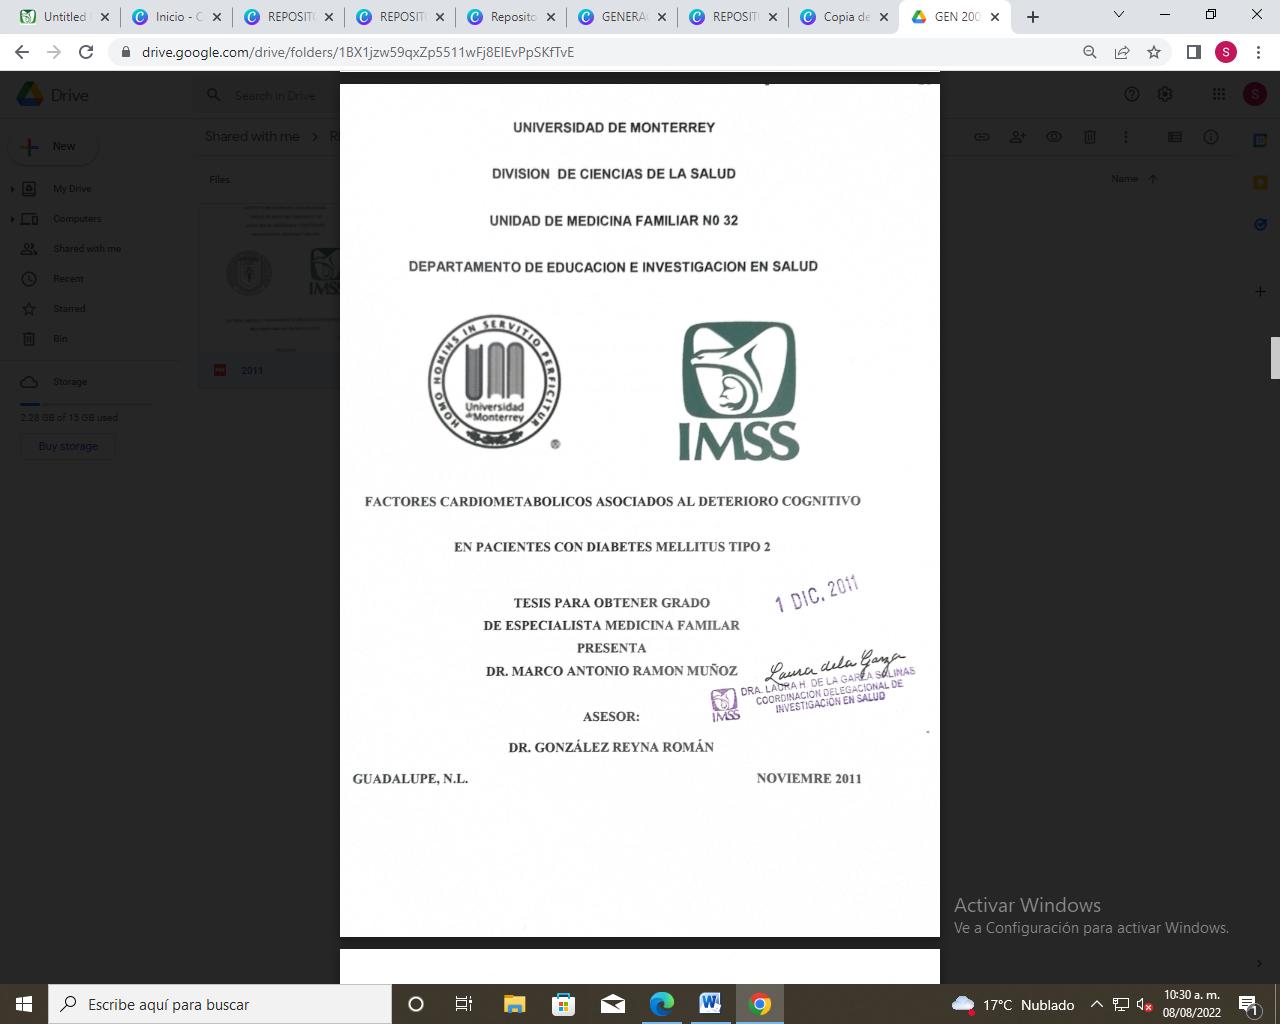Open the Chrome three-dot menu
Viewport: 1280px width, 1024px height.
coord(1258,52)
